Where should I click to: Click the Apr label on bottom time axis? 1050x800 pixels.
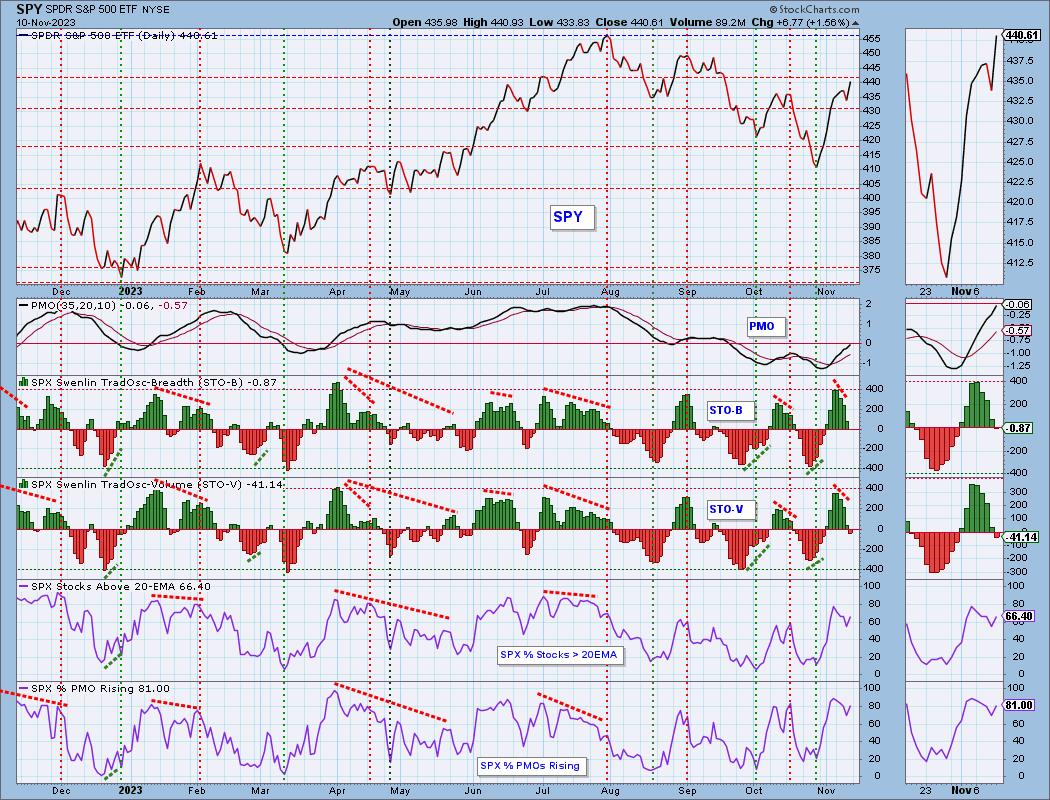[x=337, y=791]
